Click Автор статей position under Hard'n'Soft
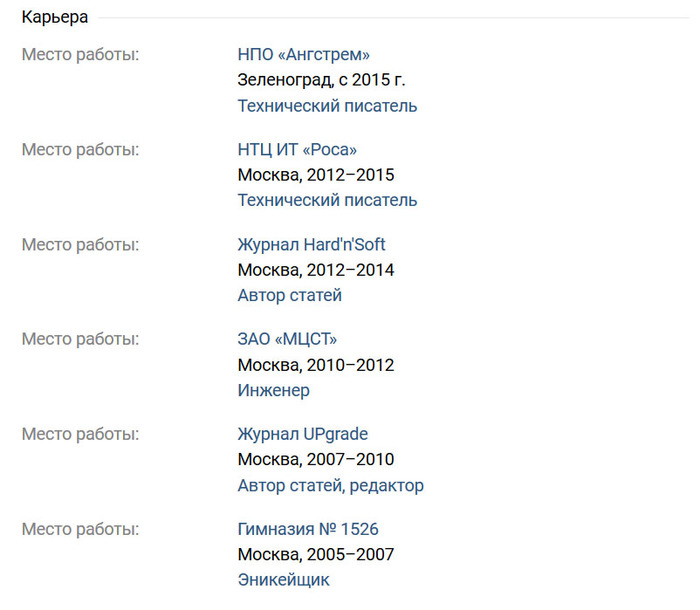 289,295
